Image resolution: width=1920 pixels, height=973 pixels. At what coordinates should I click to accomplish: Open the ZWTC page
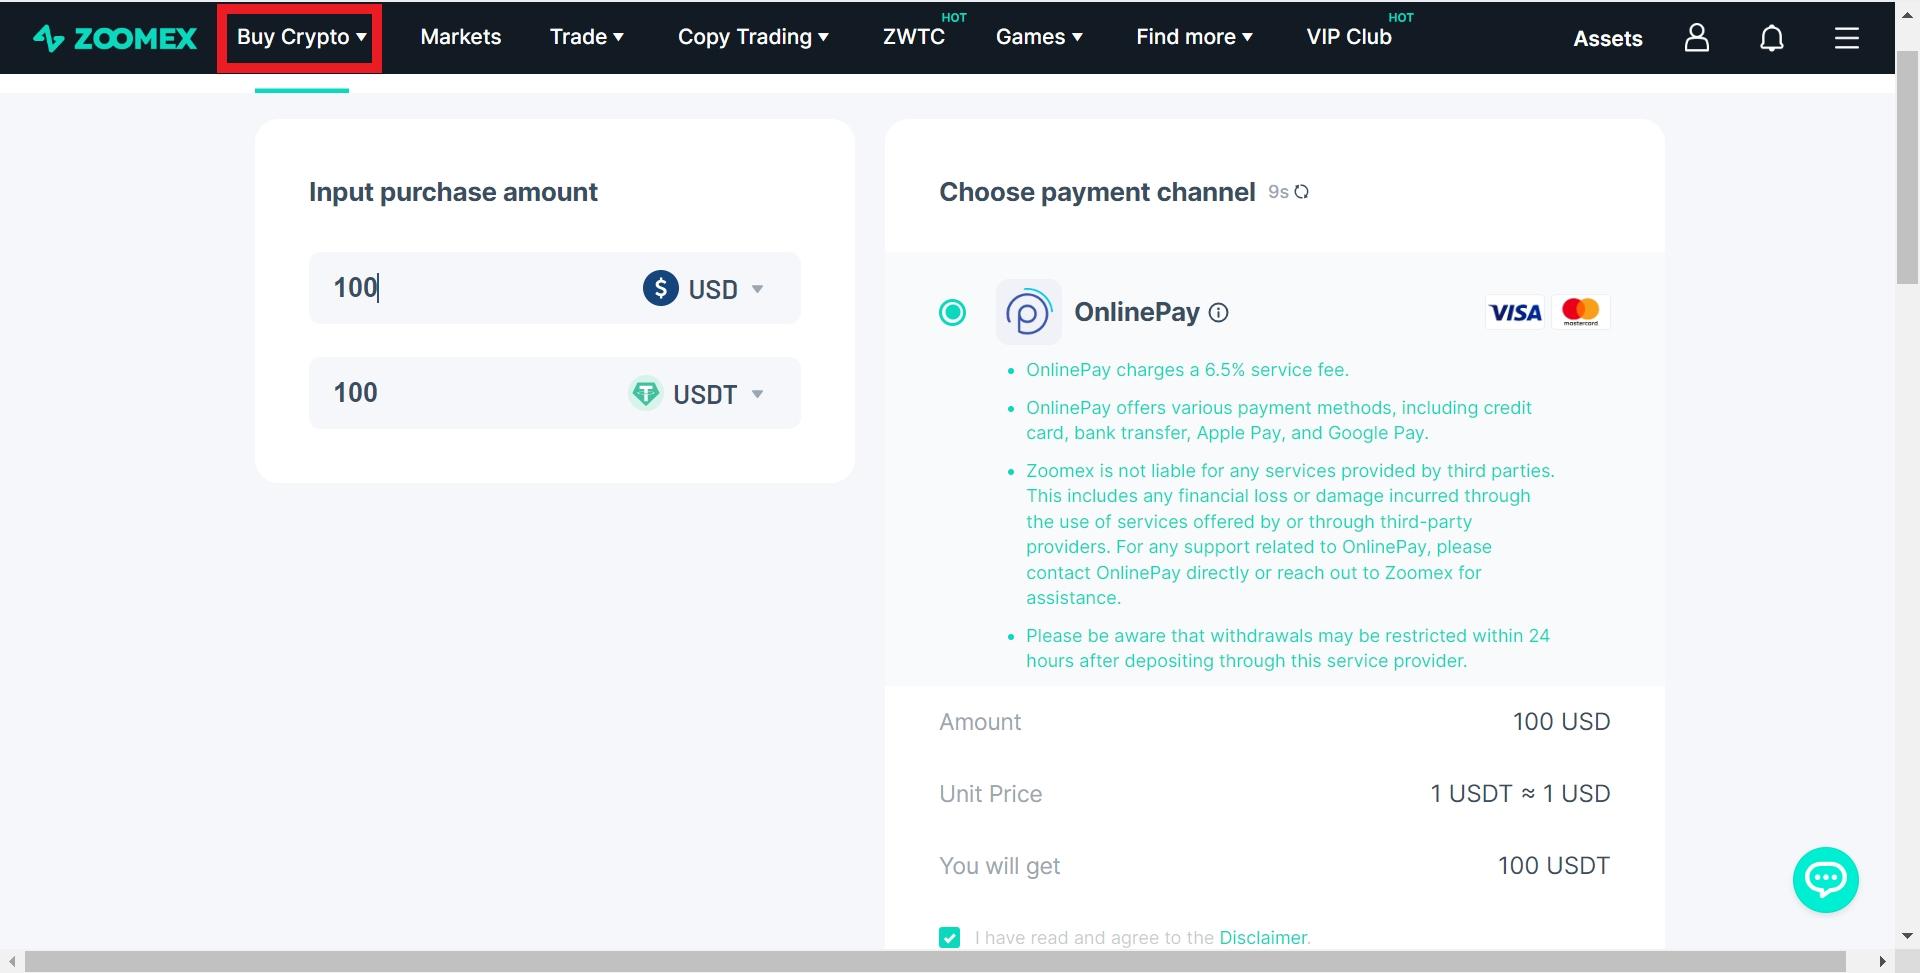[x=913, y=37]
